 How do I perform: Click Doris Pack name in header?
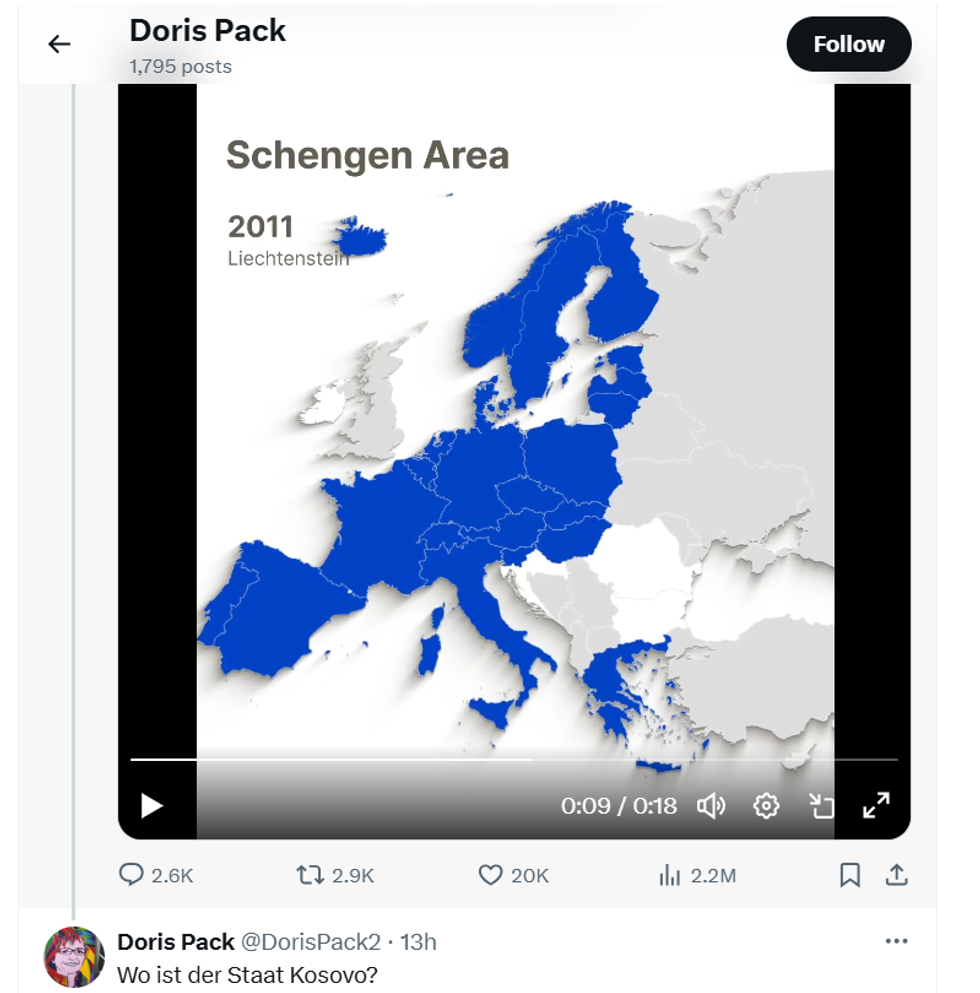click(x=208, y=31)
